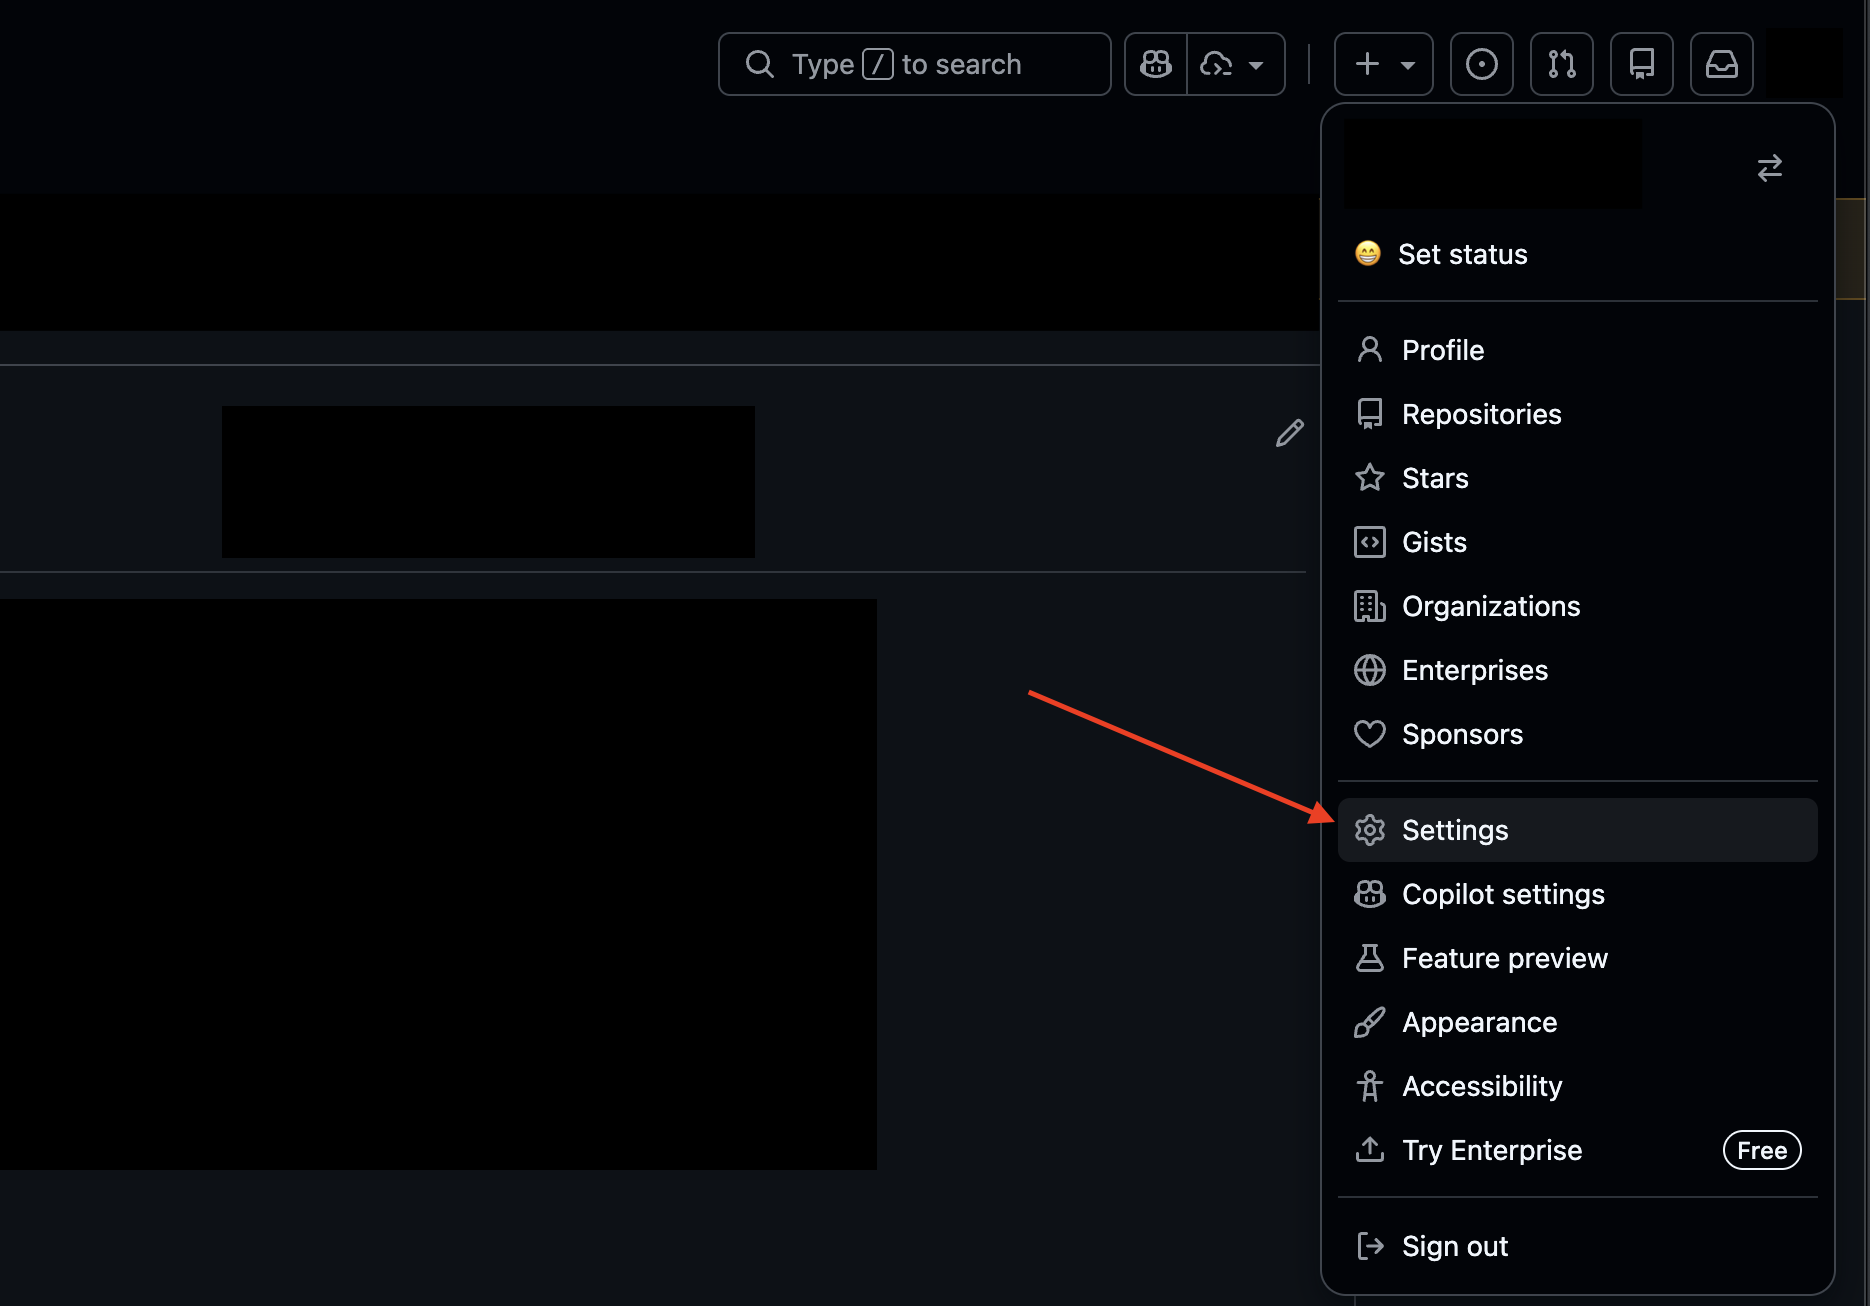Screen dimensions: 1870x1306
Task: Open Set status with the emoji
Action: (x=1462, y=254)
